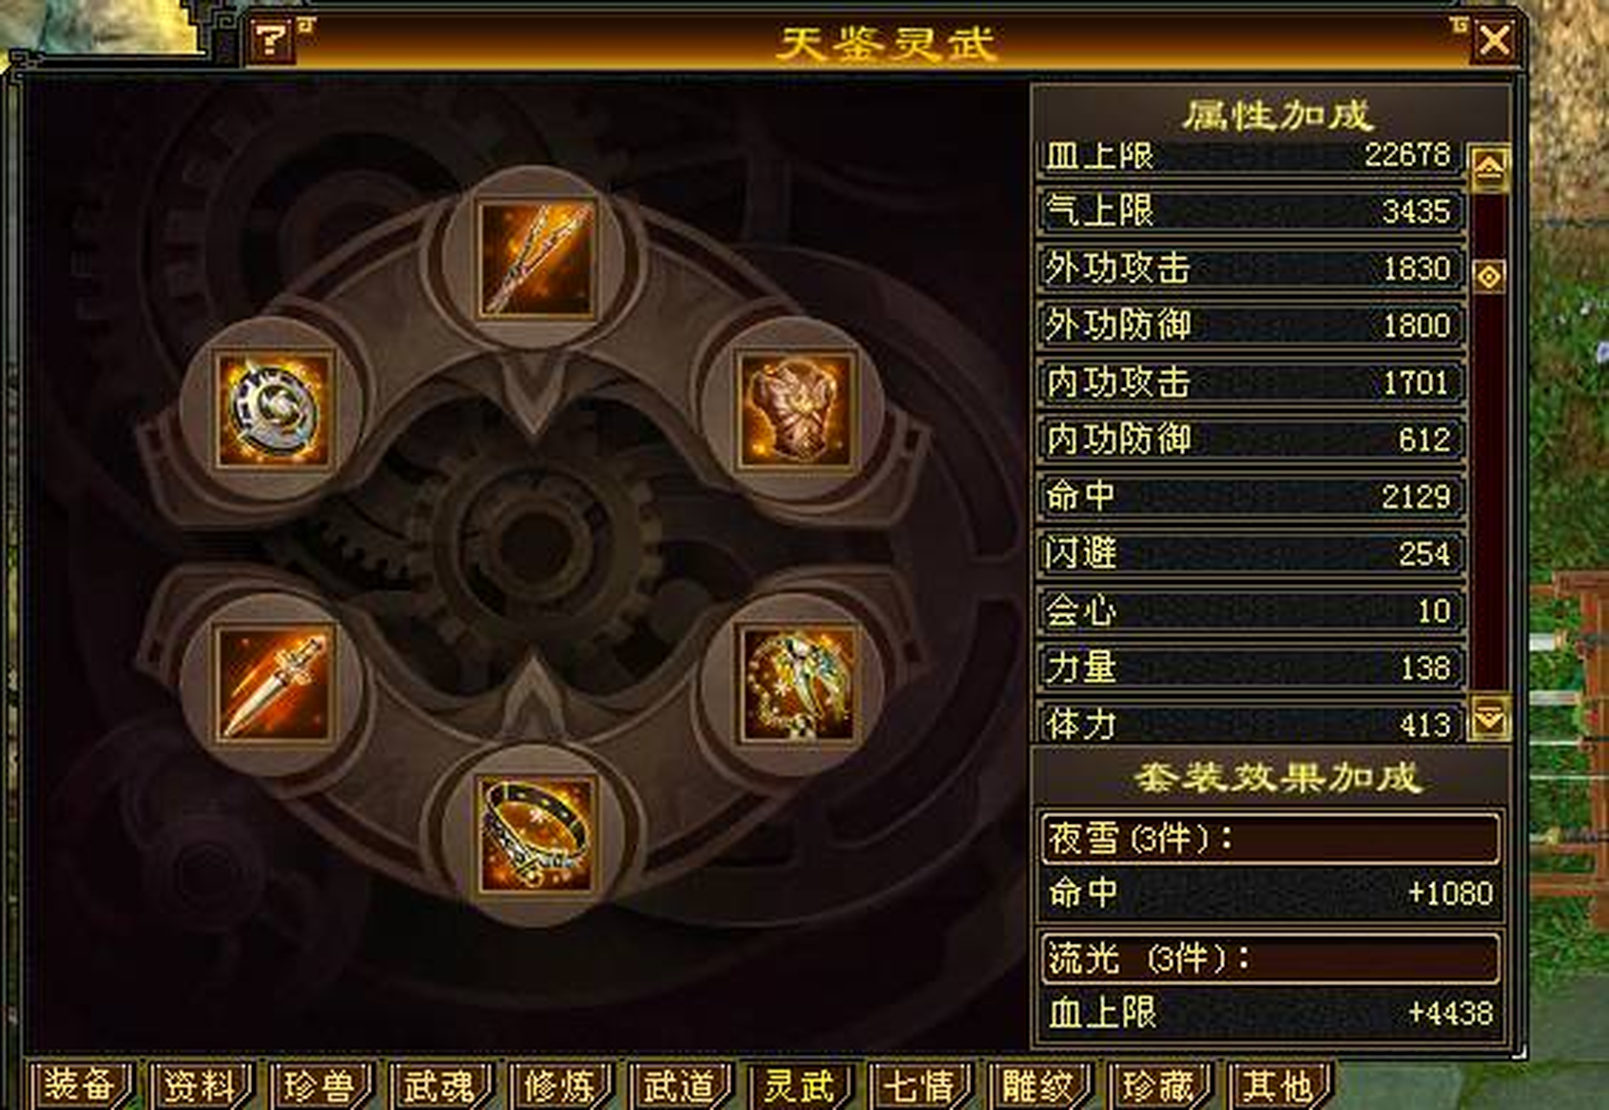
Task: Switch to the 七情 tab
Action: click(919, 1086)
